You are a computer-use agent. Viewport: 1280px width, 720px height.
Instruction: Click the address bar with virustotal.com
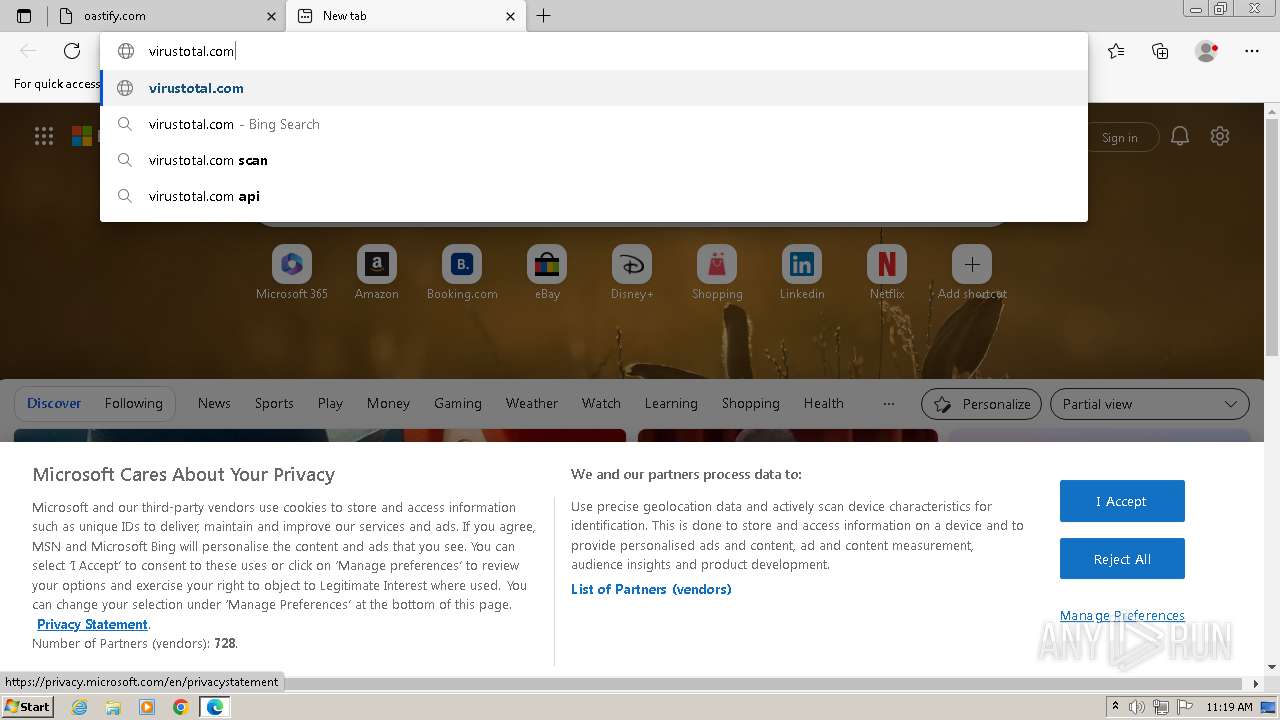click(x=594, y=51)
